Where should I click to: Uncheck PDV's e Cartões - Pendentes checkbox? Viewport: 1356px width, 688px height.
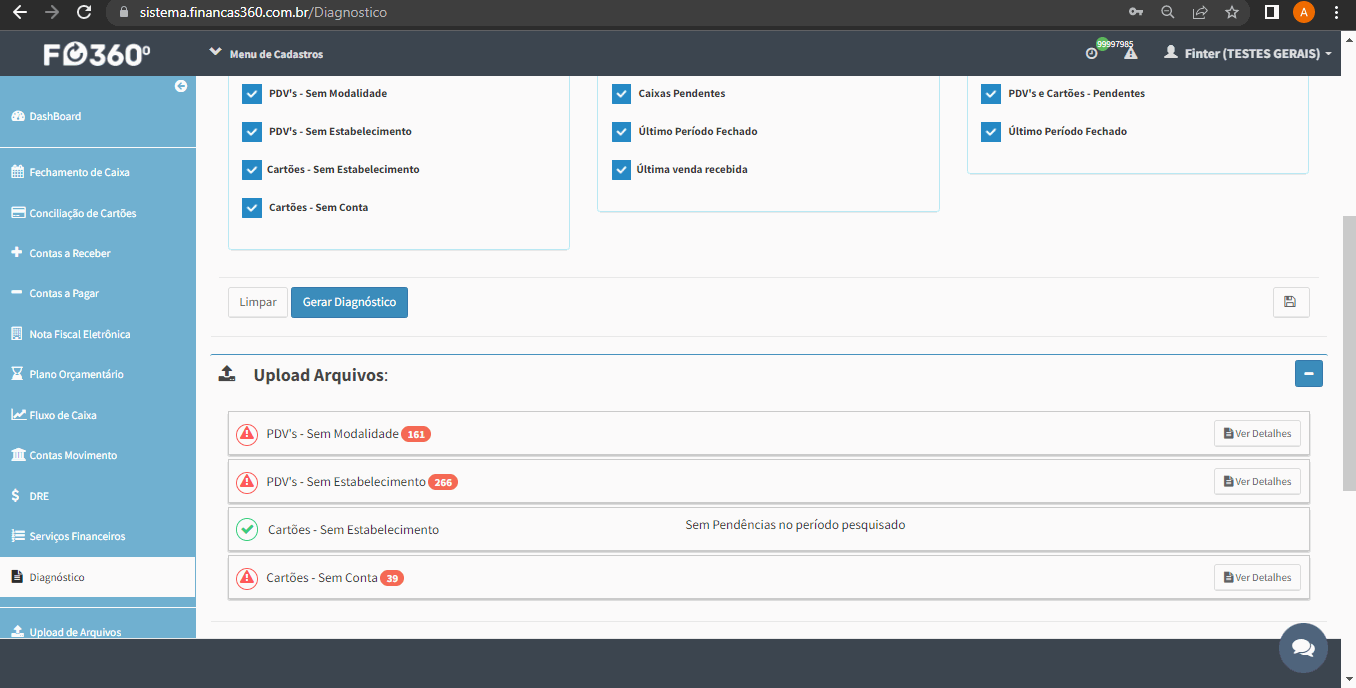point(991,94)
